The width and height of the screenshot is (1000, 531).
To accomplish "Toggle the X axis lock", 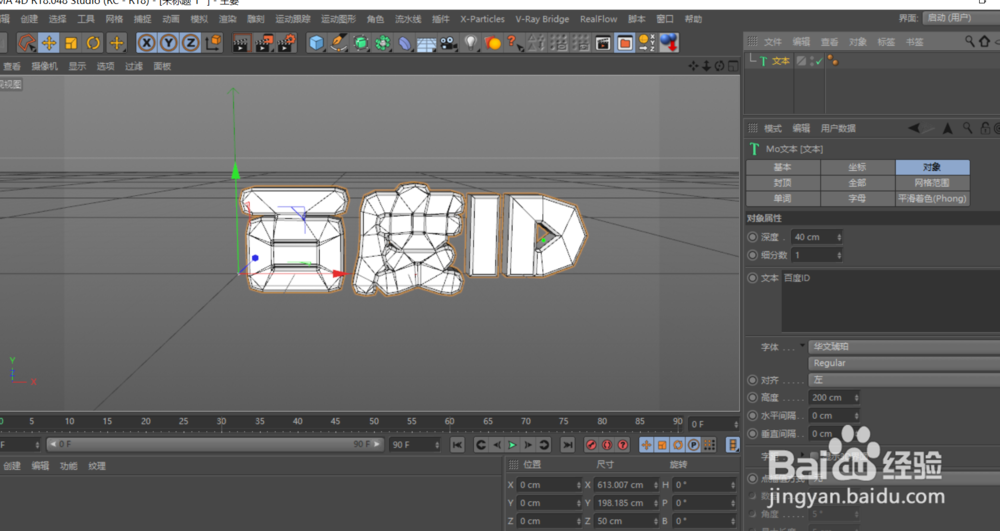I will coord(147,43).
